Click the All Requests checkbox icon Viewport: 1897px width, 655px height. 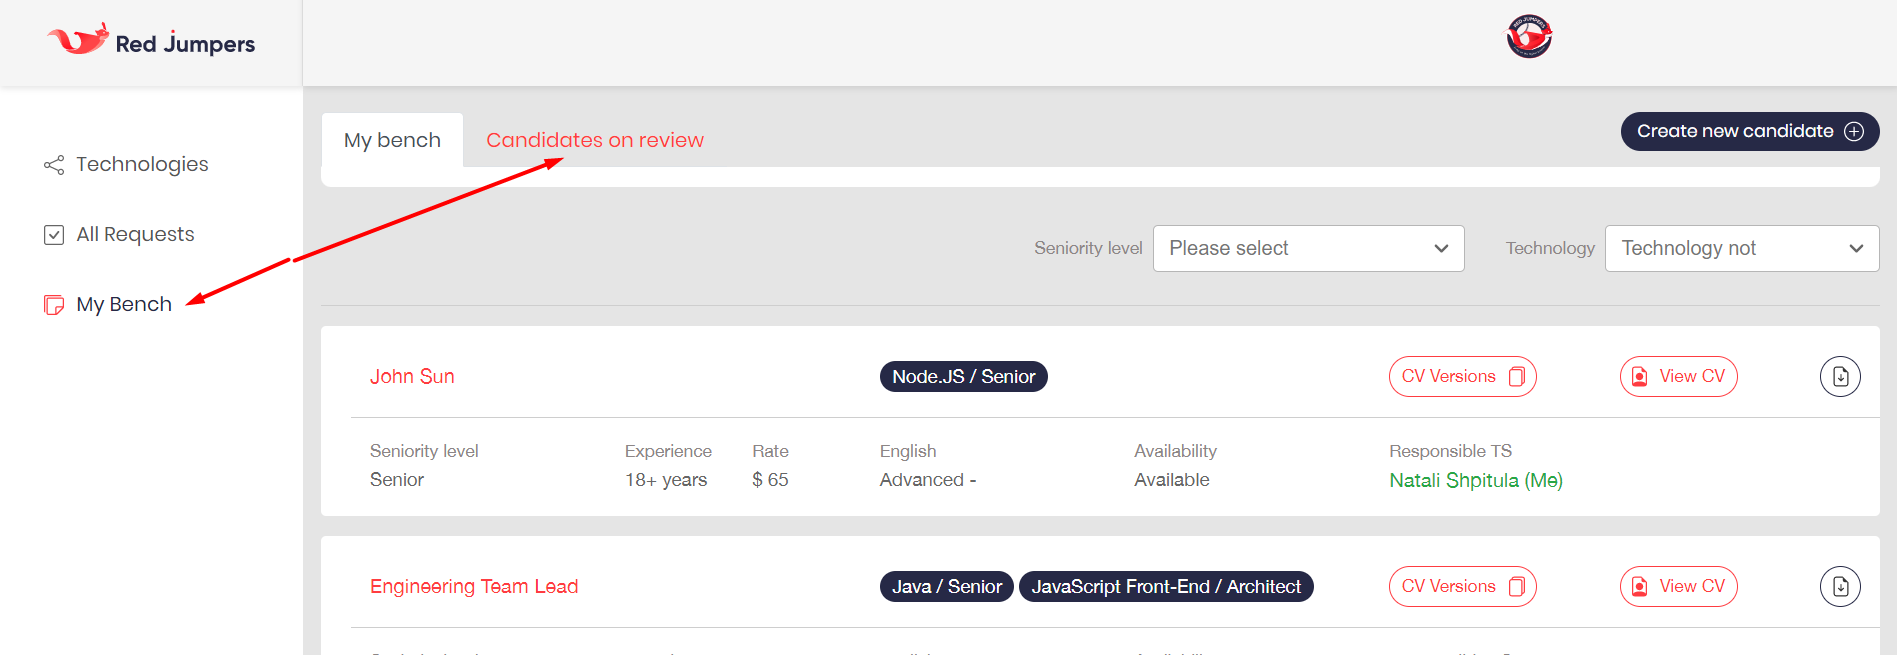54,235
